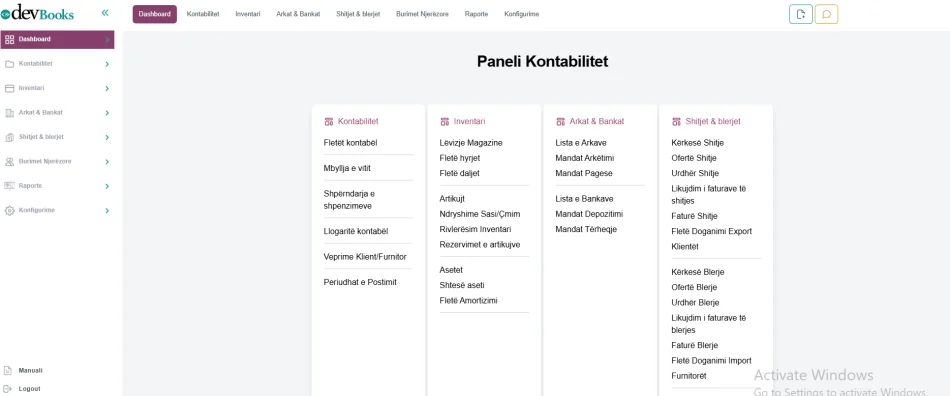
Task: Expand Arkat & Bankat sidebar chevron
Action: (107, 113)
